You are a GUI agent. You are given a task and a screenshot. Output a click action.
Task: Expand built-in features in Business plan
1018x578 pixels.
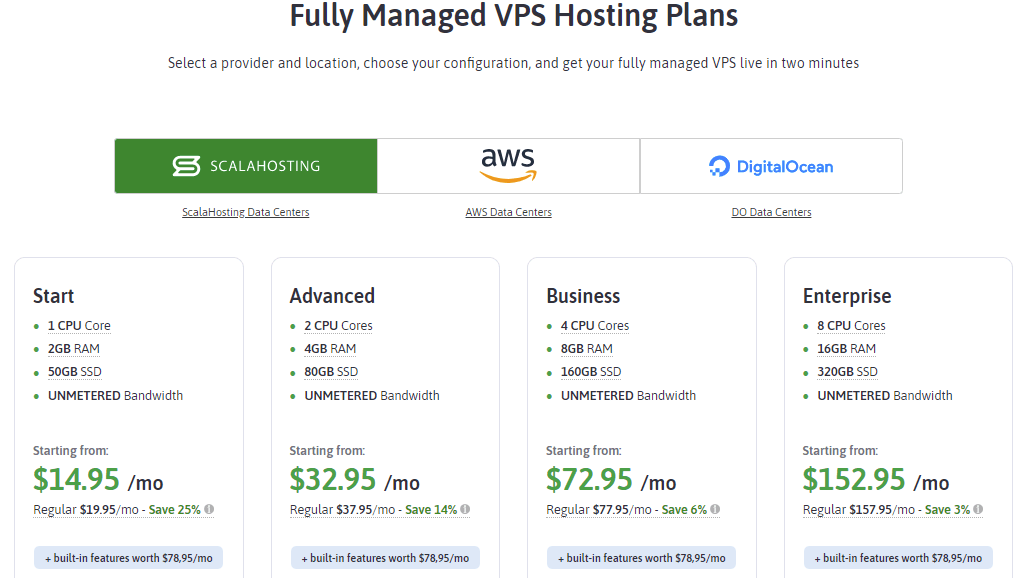641,558
